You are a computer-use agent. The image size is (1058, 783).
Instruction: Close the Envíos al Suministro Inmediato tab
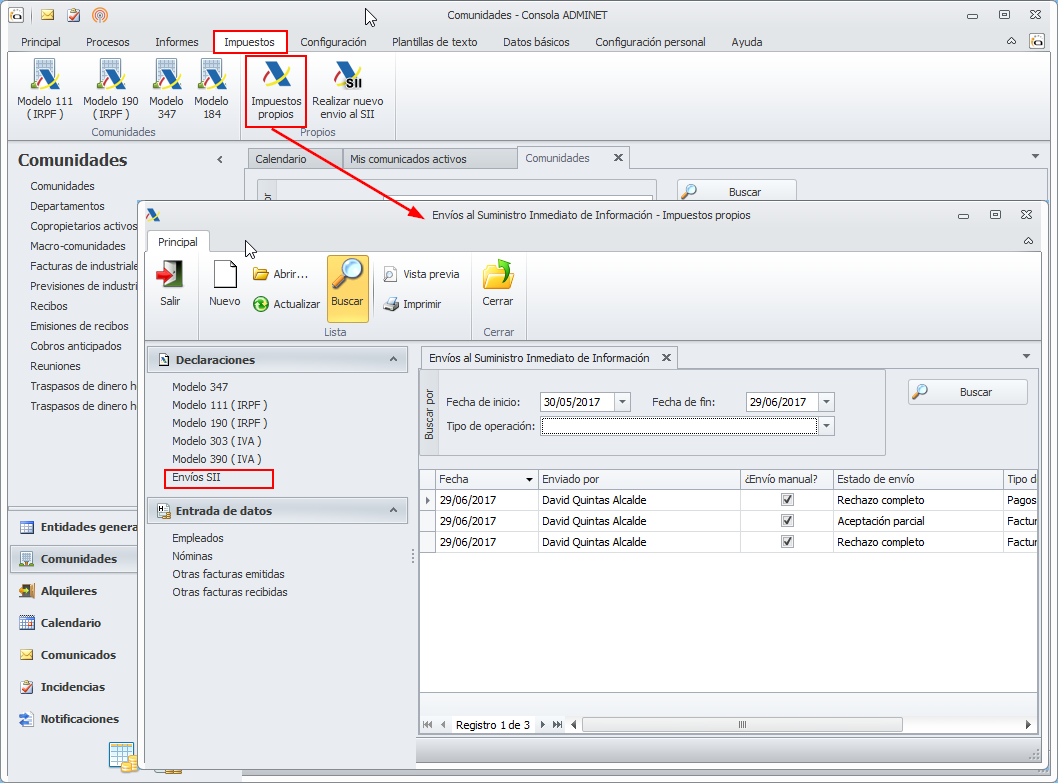click(x=666, y=358)
